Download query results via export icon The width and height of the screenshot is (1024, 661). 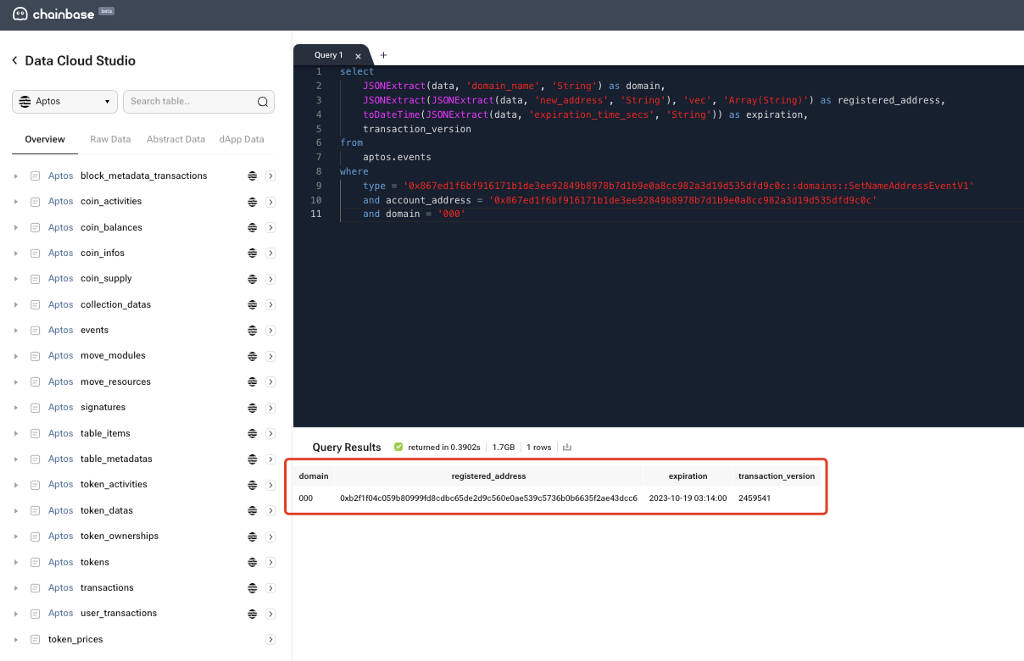click(567, 447)
